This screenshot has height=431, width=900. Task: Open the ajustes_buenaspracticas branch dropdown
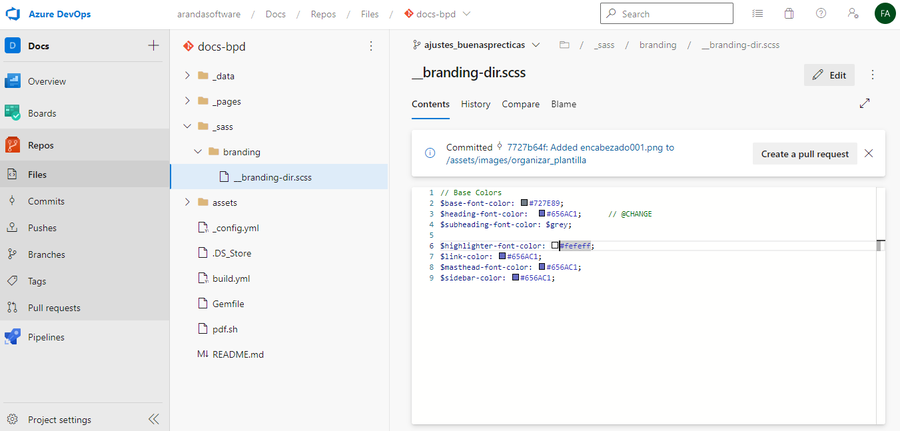click(x=477, y=45)
